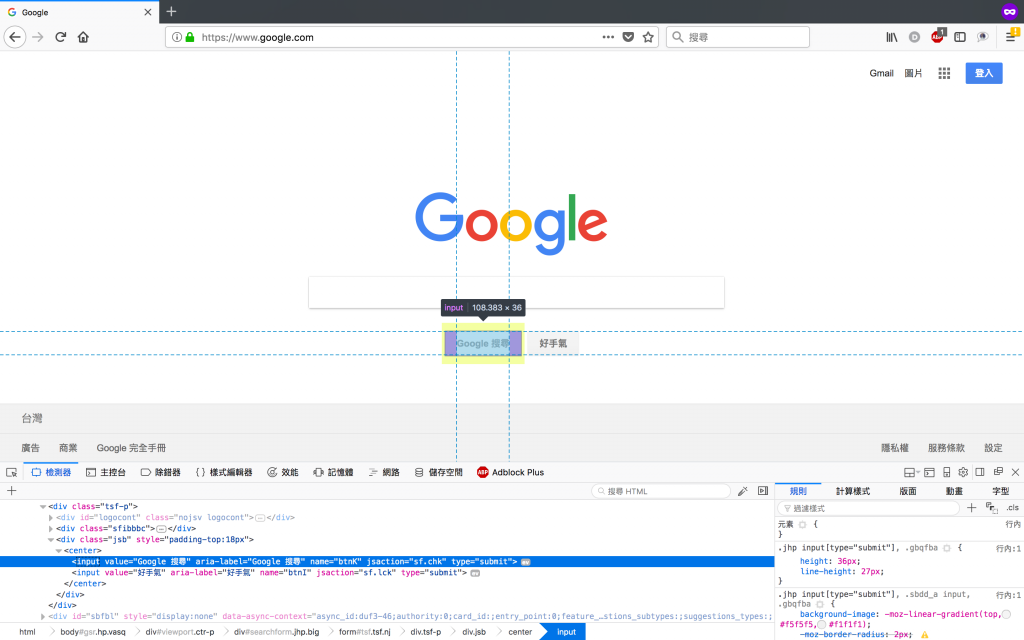The image size is (1024, 640).
Task: Click the Google search text box
Action: coord(517,293)
